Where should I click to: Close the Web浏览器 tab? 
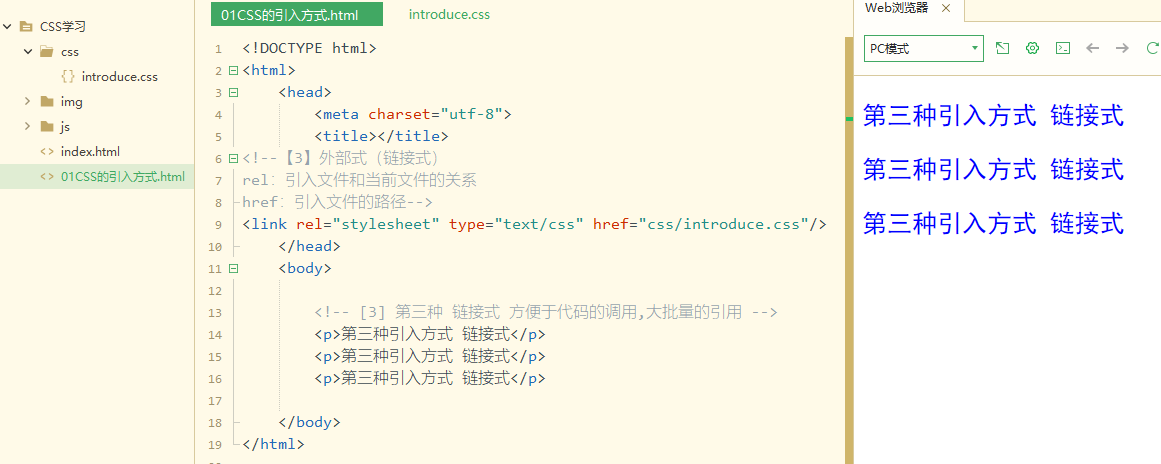pyautogui.click(x=945, y=9)
